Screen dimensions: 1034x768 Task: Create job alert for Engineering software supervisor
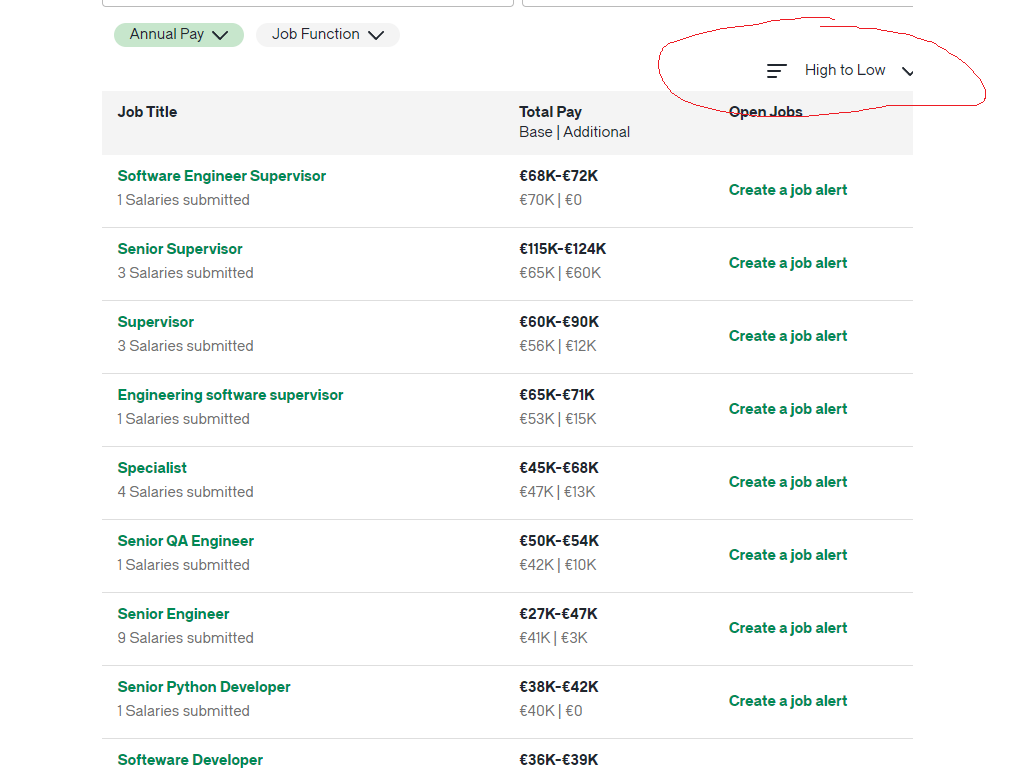(x=788, y=409)
